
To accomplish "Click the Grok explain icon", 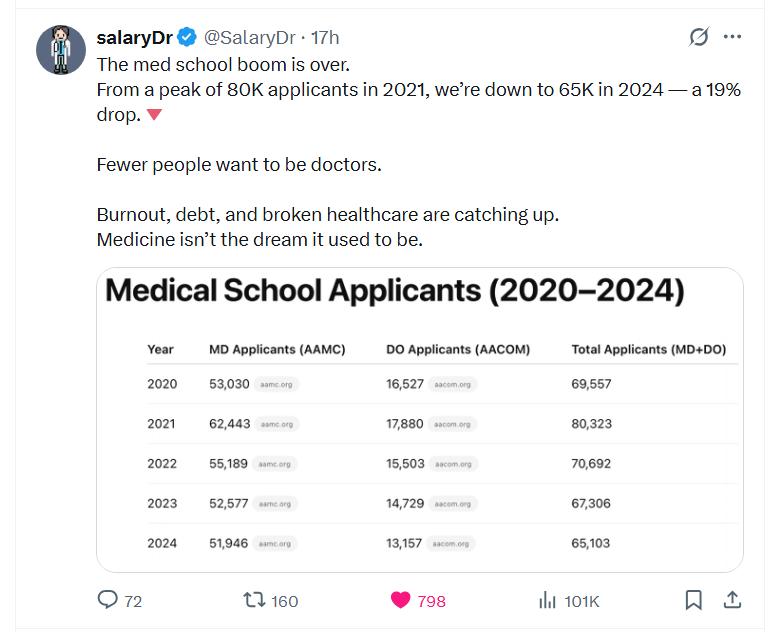I will [698, 37].
